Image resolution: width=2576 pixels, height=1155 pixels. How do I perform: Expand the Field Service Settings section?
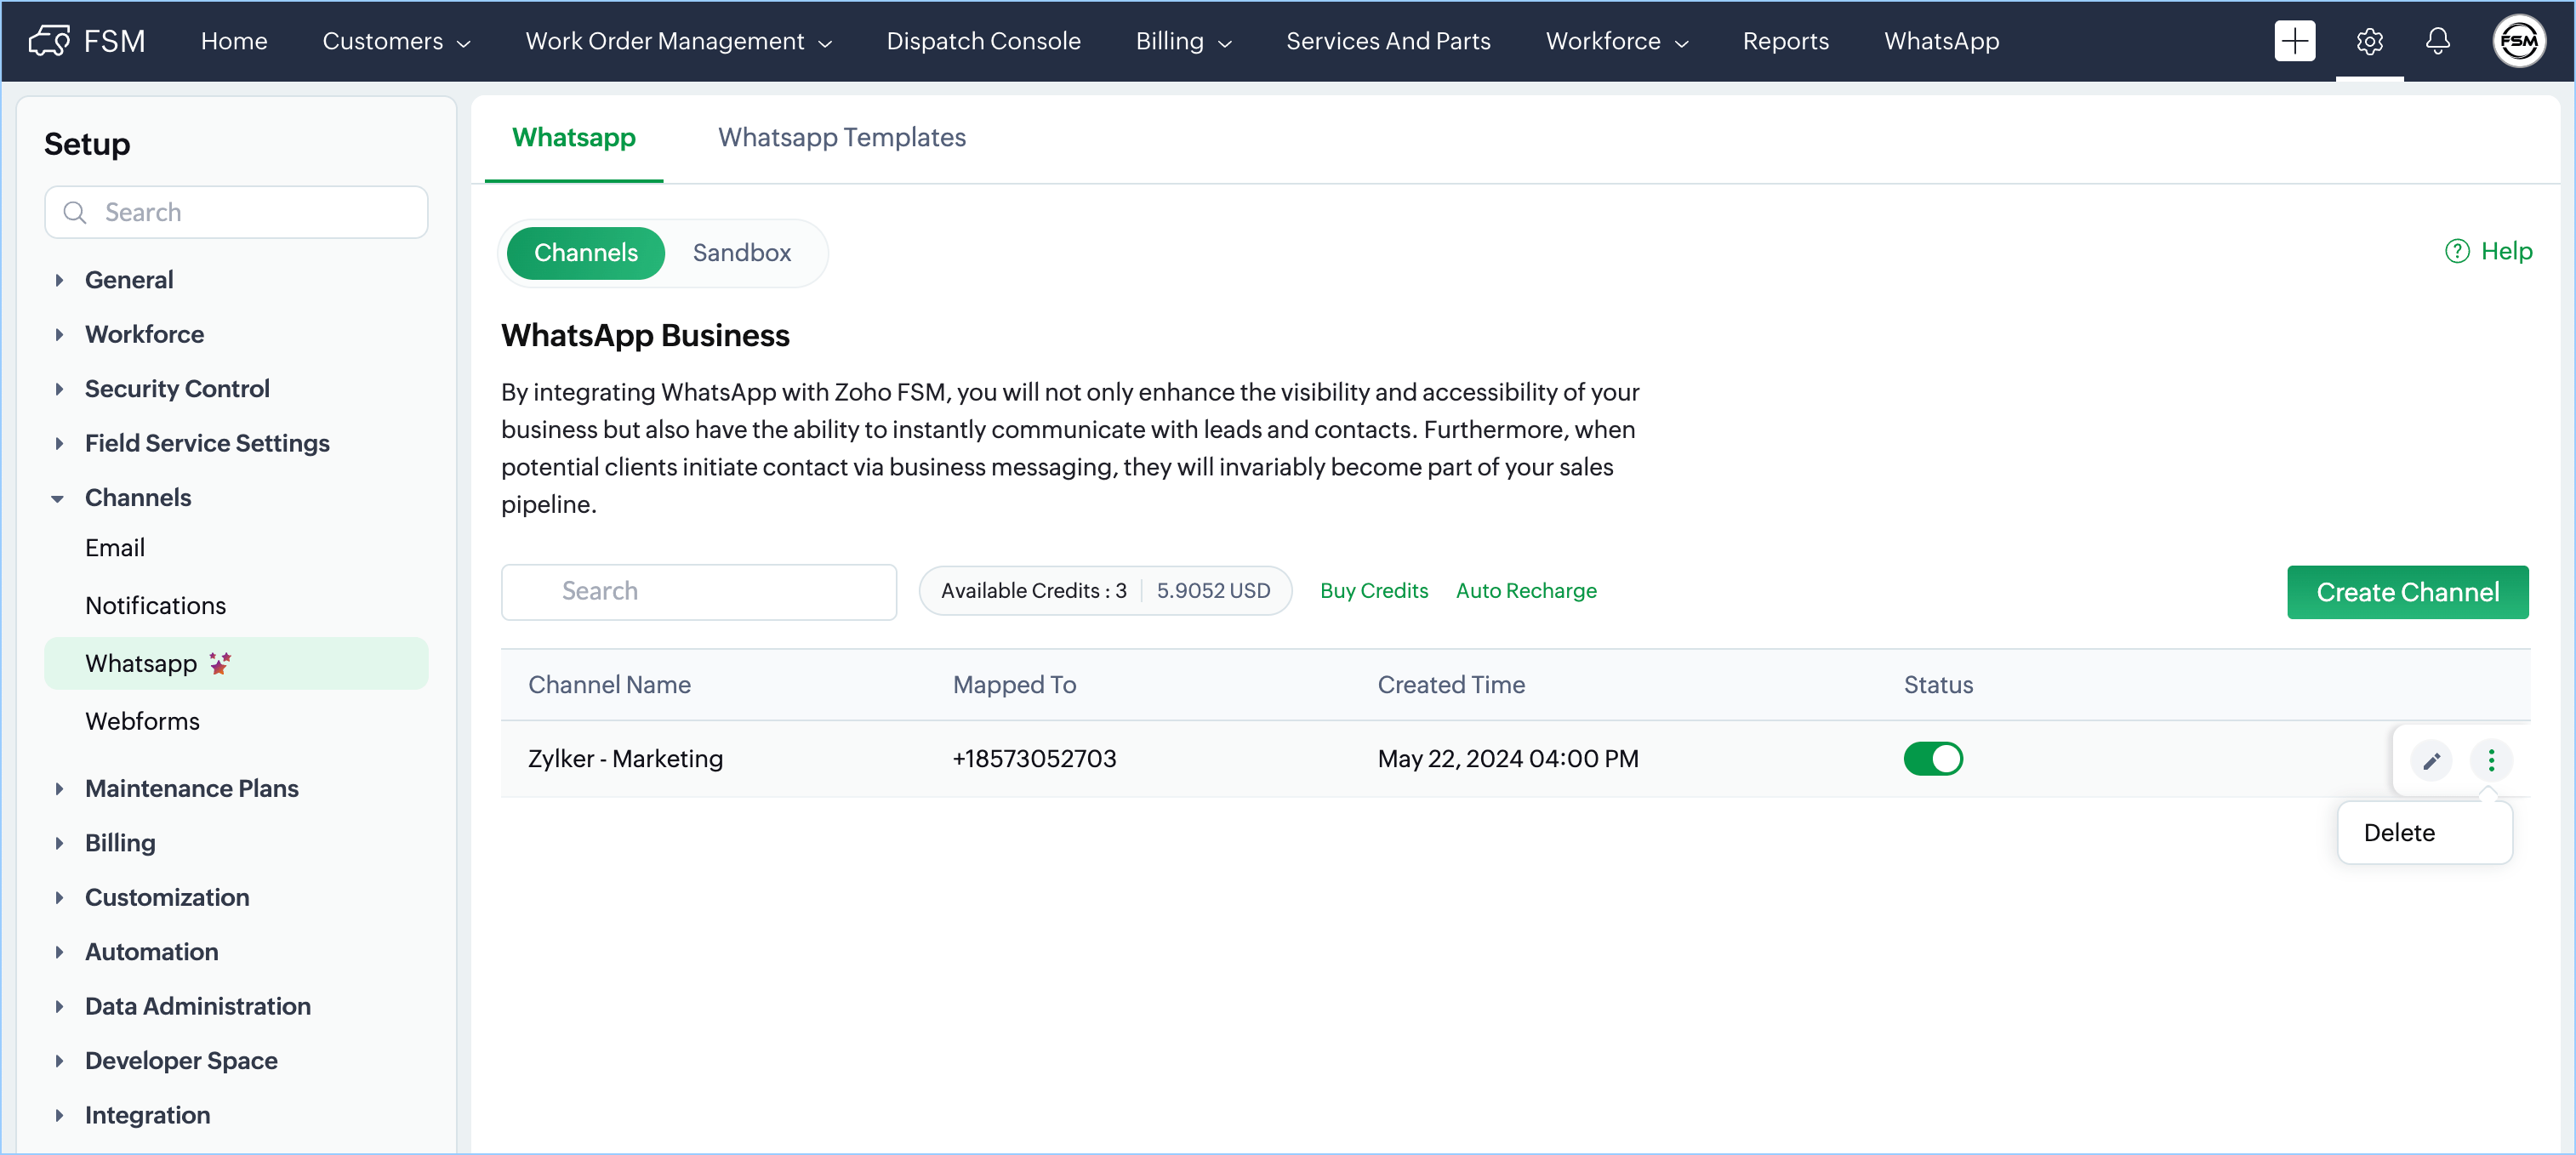[207, 443]
